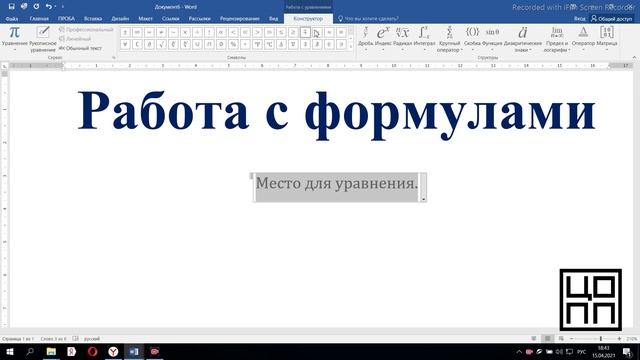The image size is (640, 360).
Task: Insert the for-all ∀ symbol
Action: 125,44
